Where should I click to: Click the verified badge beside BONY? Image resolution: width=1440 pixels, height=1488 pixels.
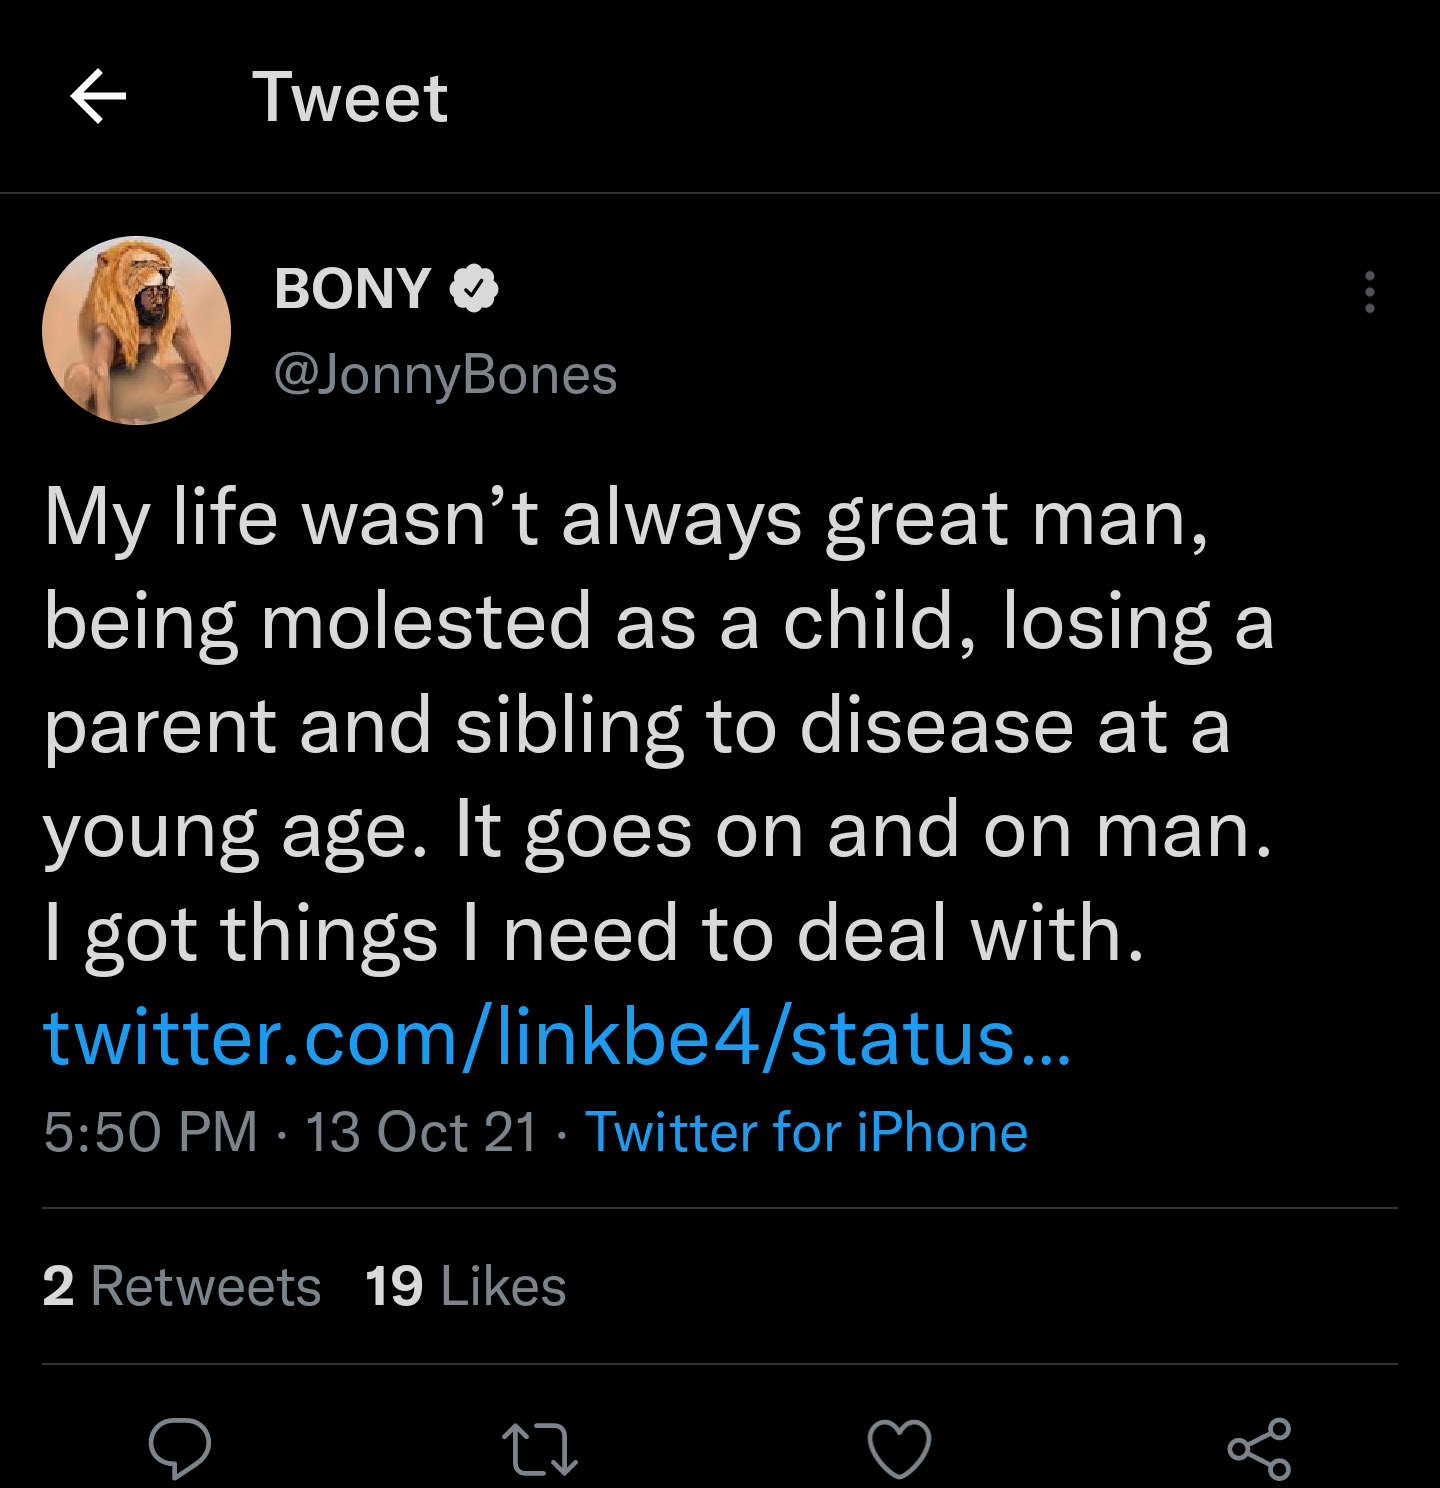pos(474,289)
